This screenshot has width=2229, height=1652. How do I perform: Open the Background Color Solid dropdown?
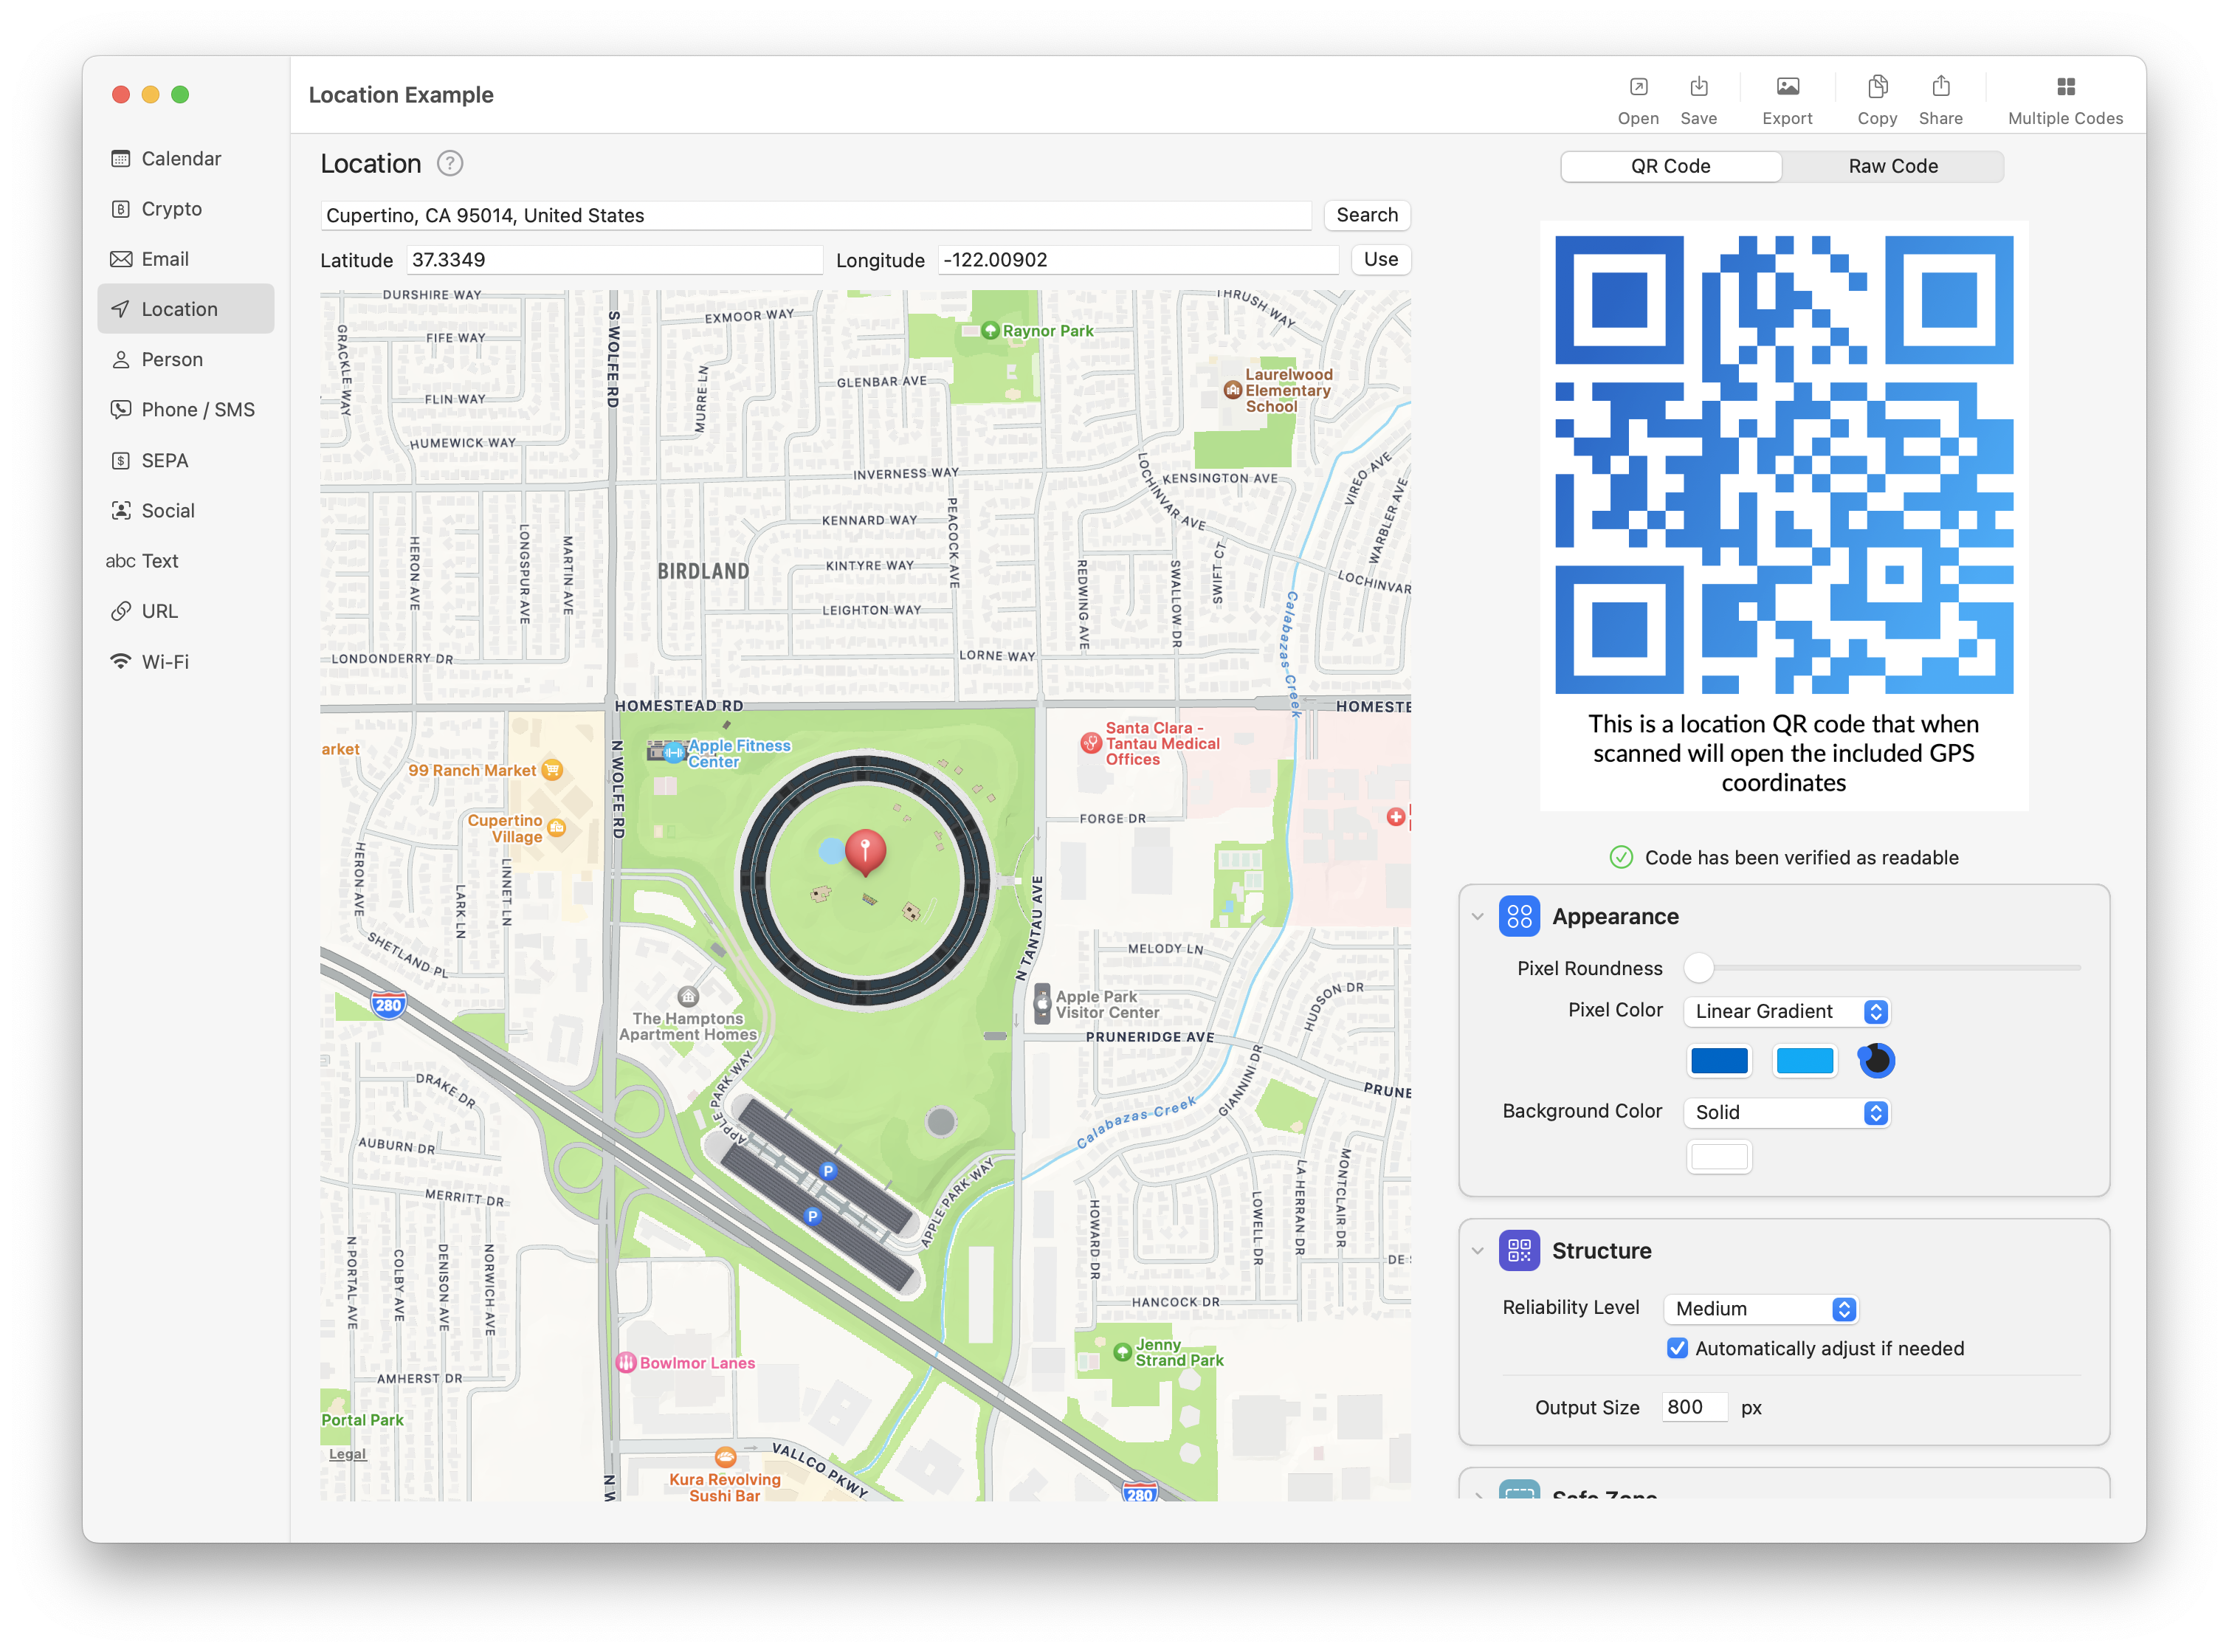click(x=1787, y=1112)
